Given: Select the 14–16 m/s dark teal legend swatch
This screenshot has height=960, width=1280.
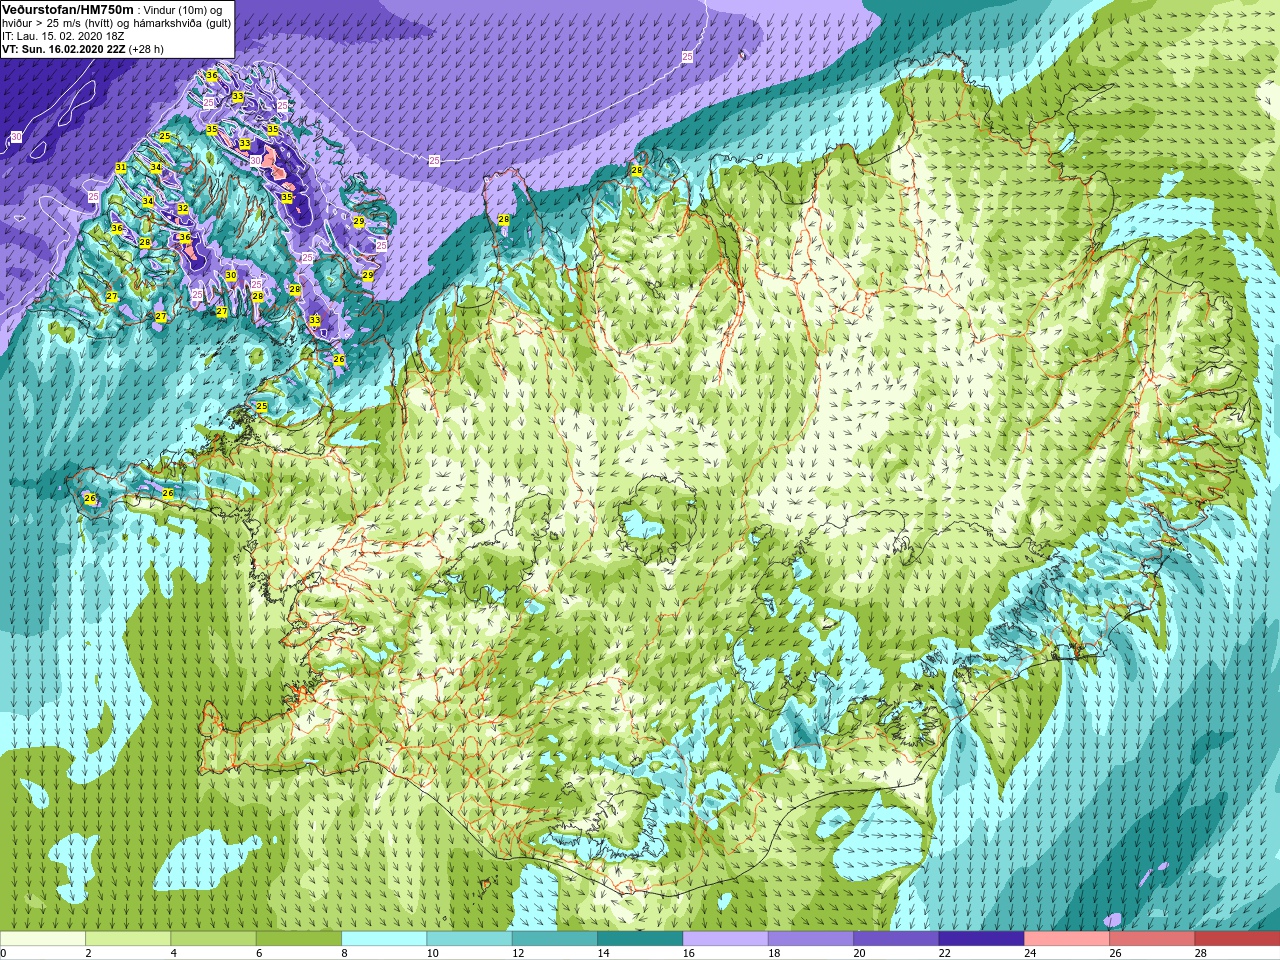Looking at the screenshot, I should [x=640, y=939].
